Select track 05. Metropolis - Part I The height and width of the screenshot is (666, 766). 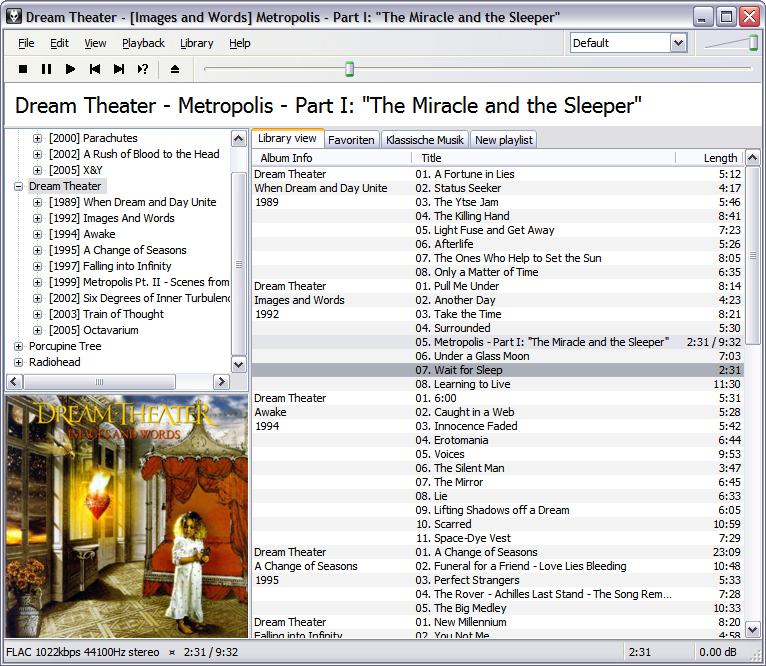click(498, 342)
